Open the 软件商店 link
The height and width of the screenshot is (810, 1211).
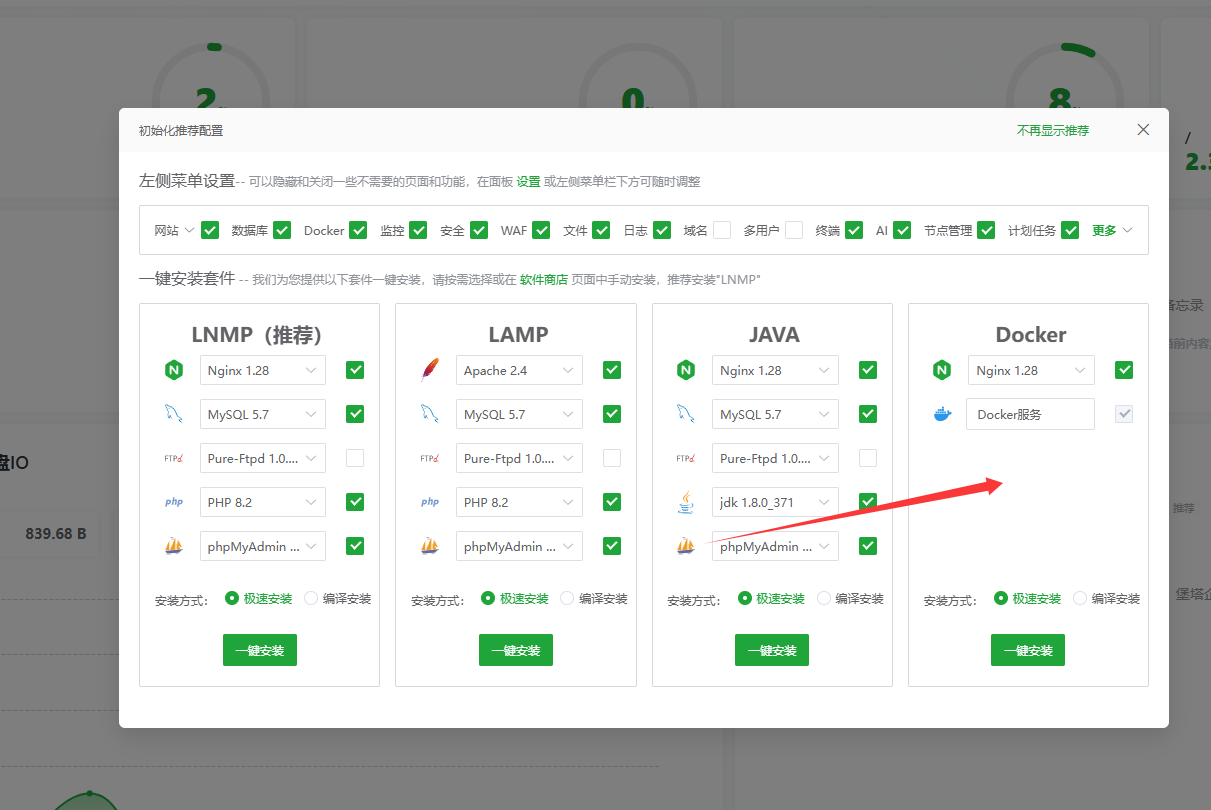coord(544,280)
